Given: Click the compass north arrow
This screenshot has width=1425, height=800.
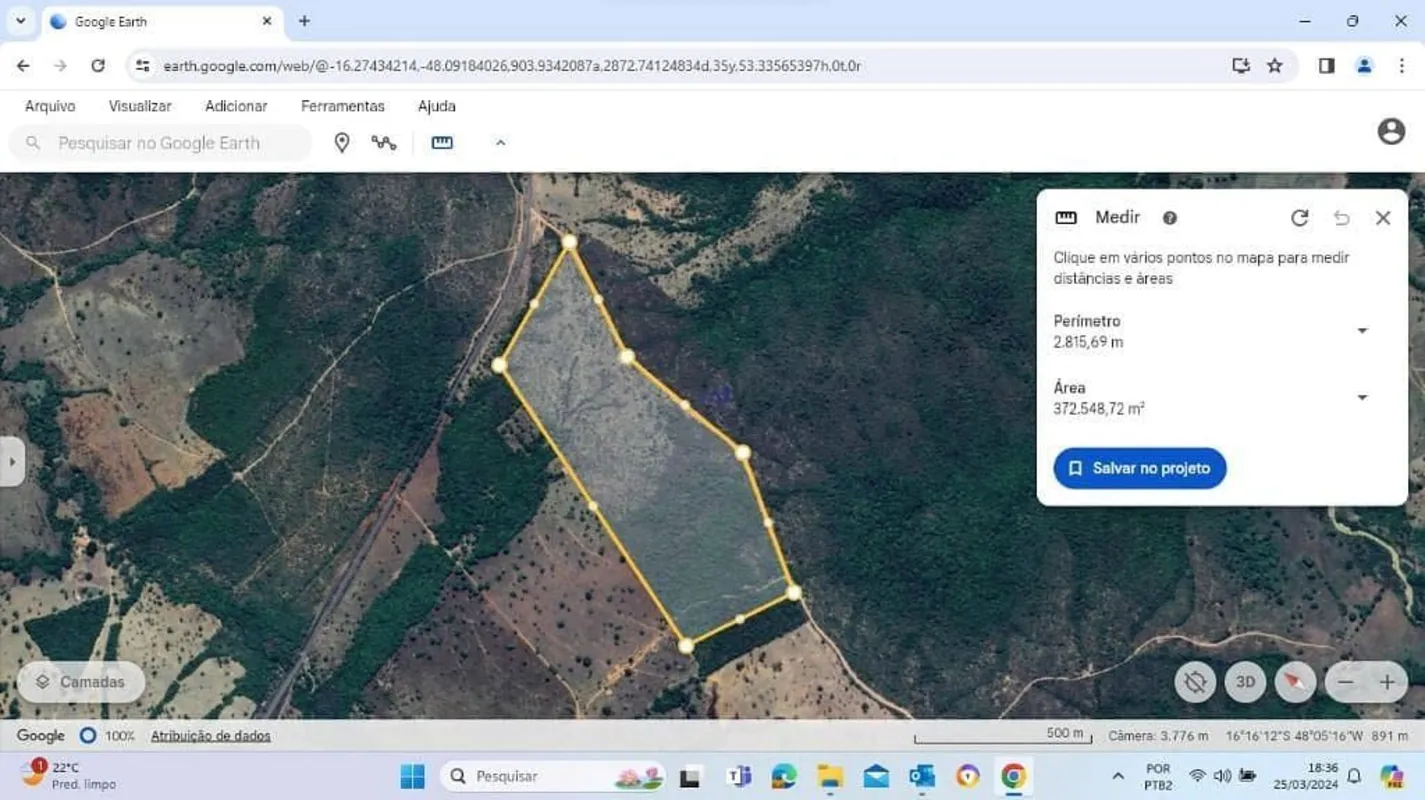Looking at the screenshot, I should click(1294, 682).
